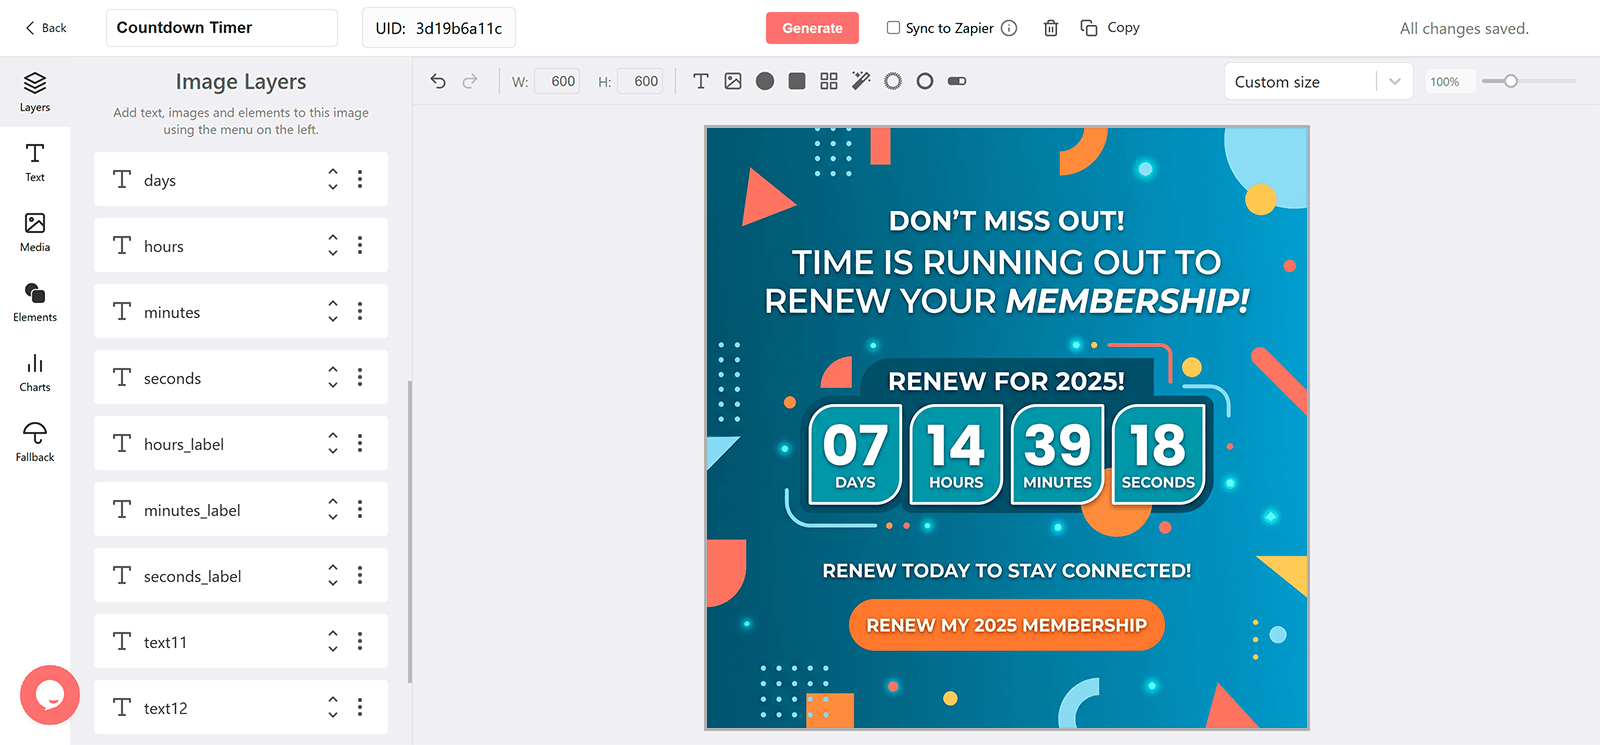
Task: Move the seconds_label layer down
Action: point(333,583)
